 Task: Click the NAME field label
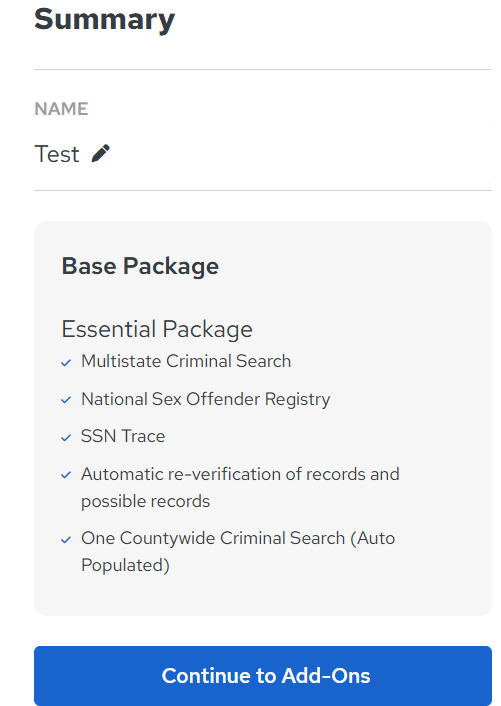61,109
